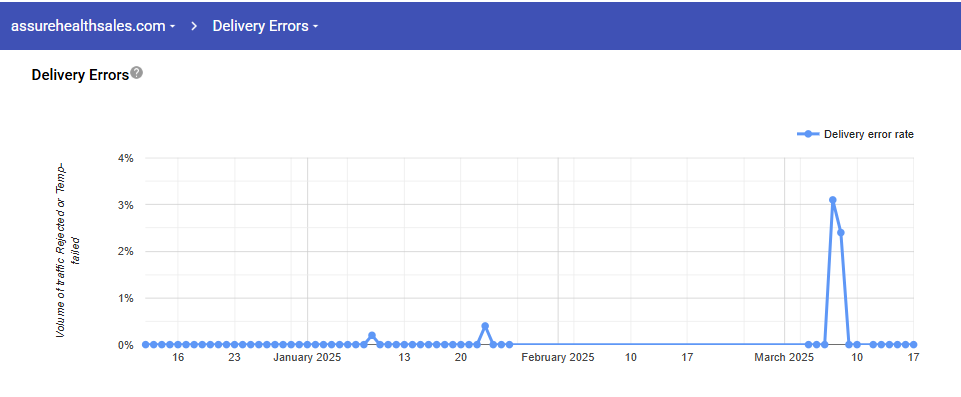Click the breadcrumb chevron separator arrow
Screen dimensions: 961x397
click(194, 26)
